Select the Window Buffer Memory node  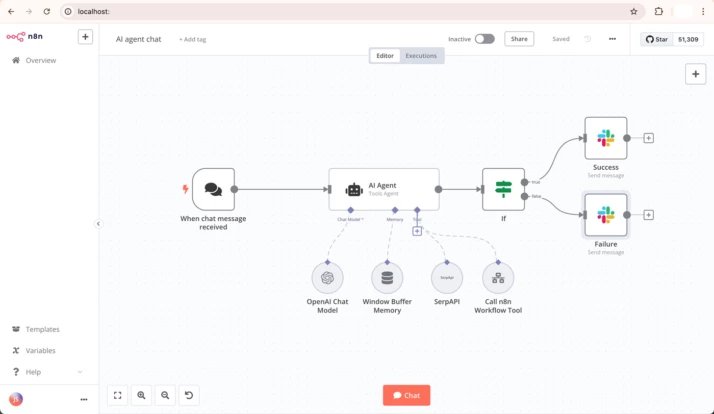pyautogui.click(x=387, y=278)
